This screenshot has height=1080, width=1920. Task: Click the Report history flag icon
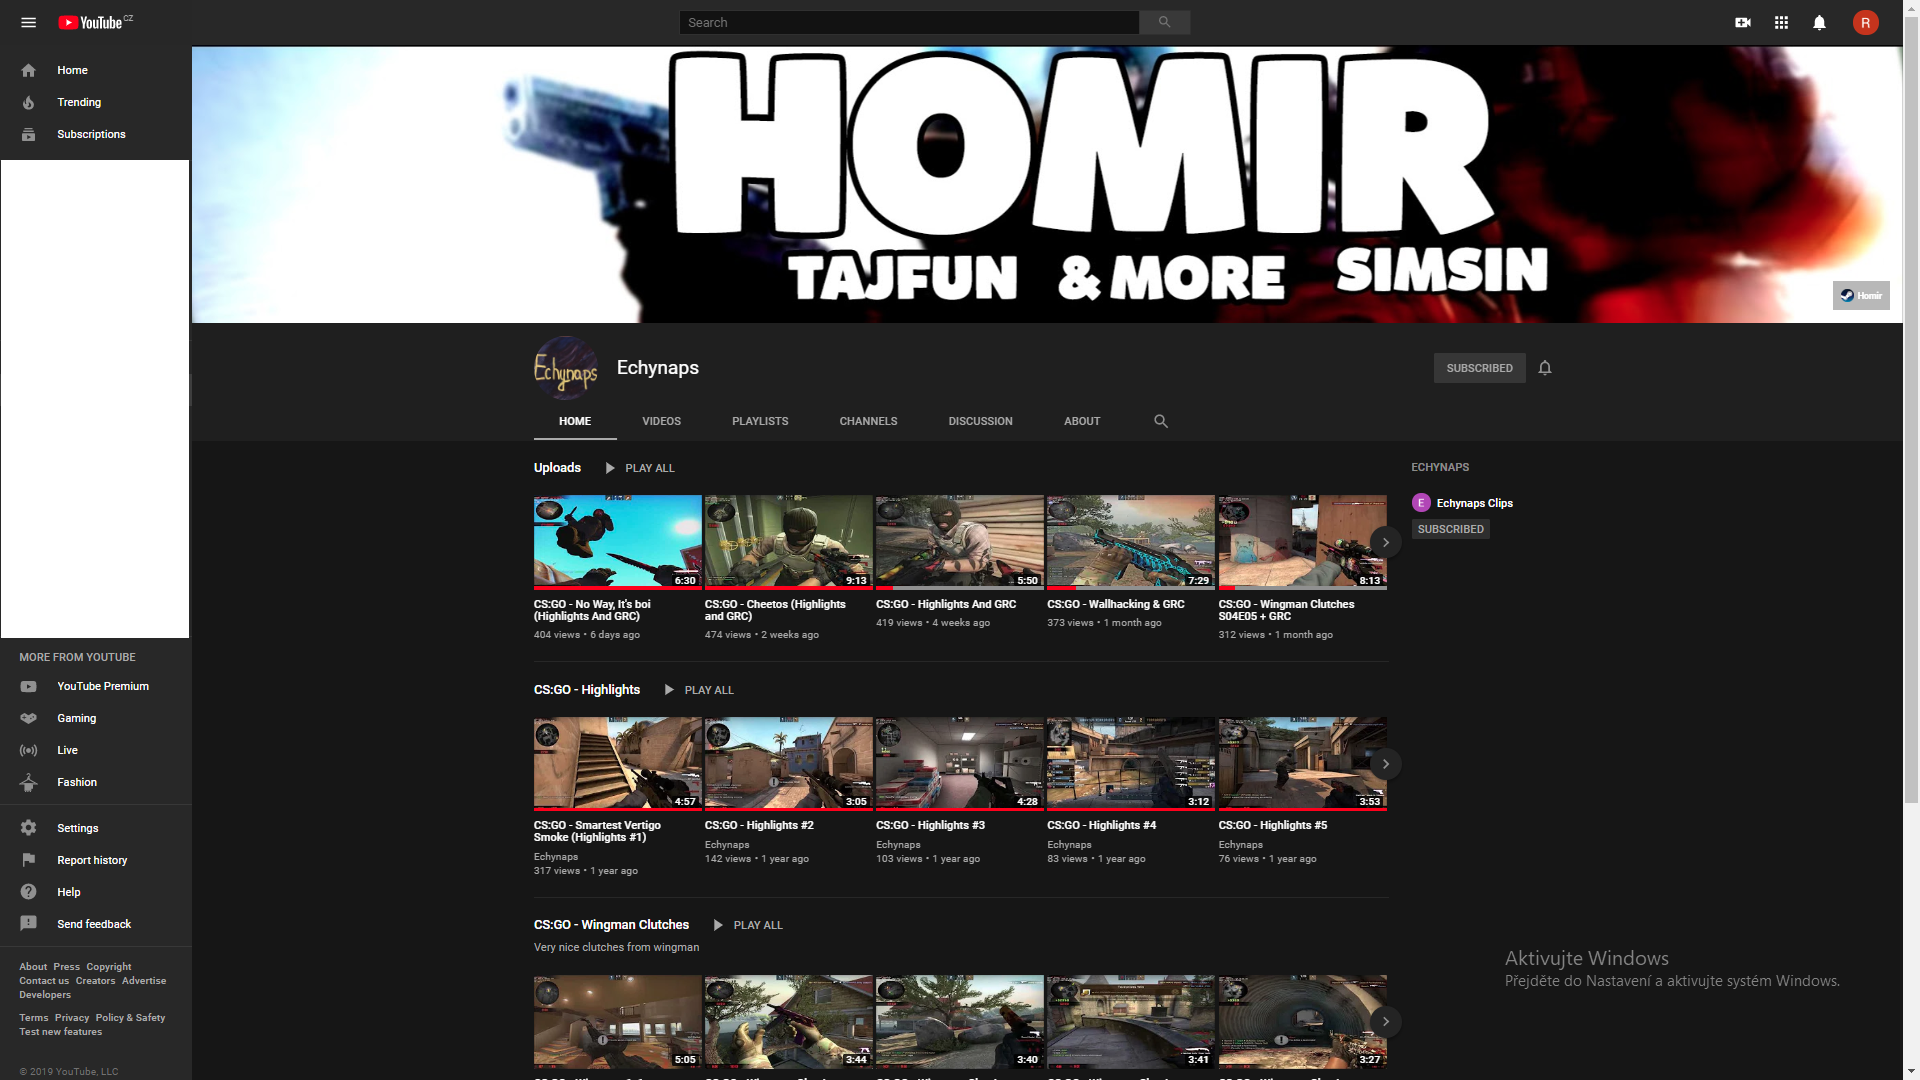tap(28, 860)
